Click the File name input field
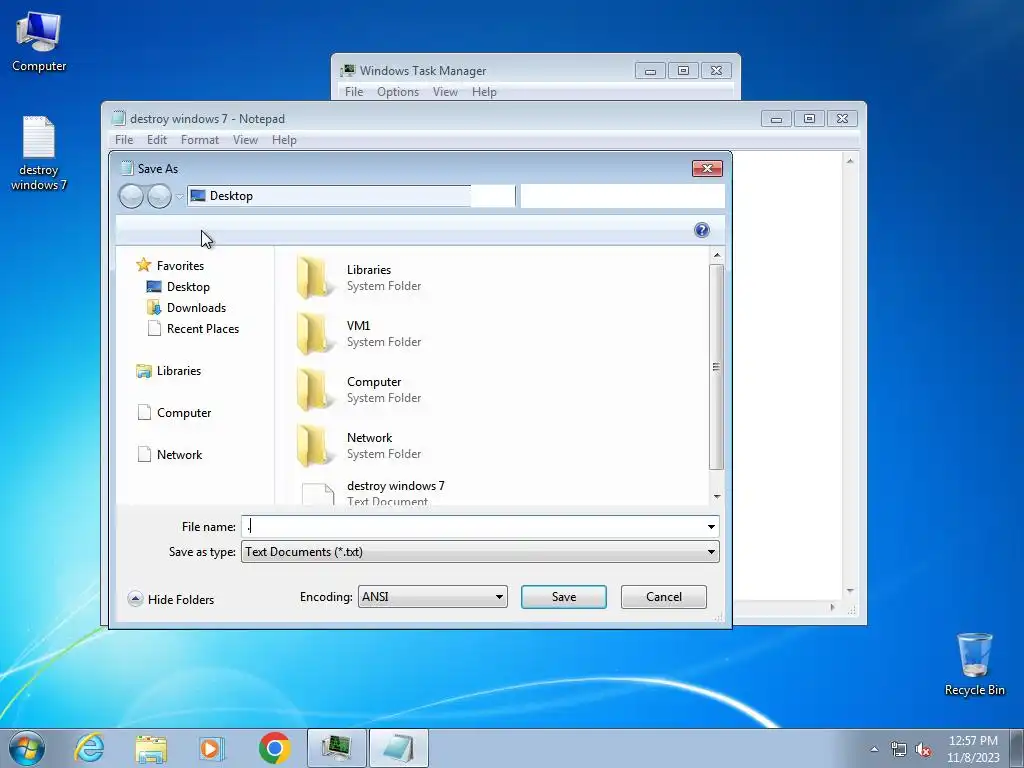The image size is (1024, 768). tap(473, 526)
